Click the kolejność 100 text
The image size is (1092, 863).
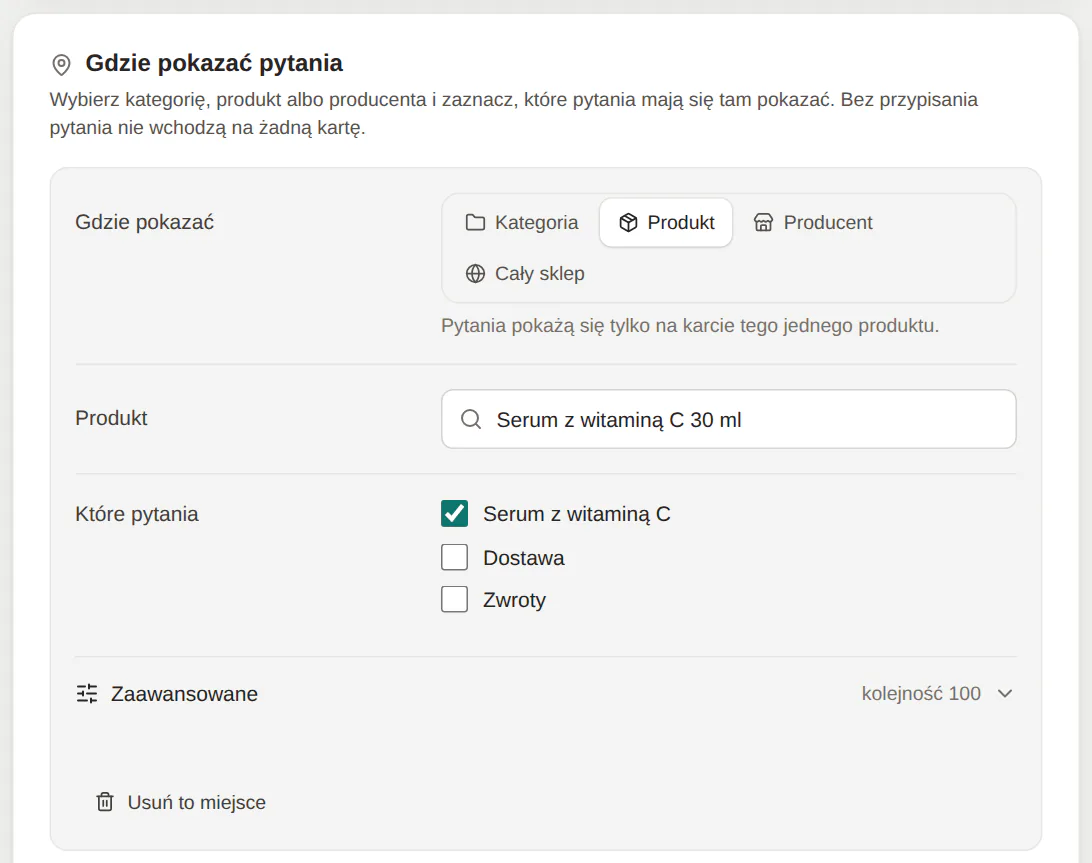pos(921,694)
